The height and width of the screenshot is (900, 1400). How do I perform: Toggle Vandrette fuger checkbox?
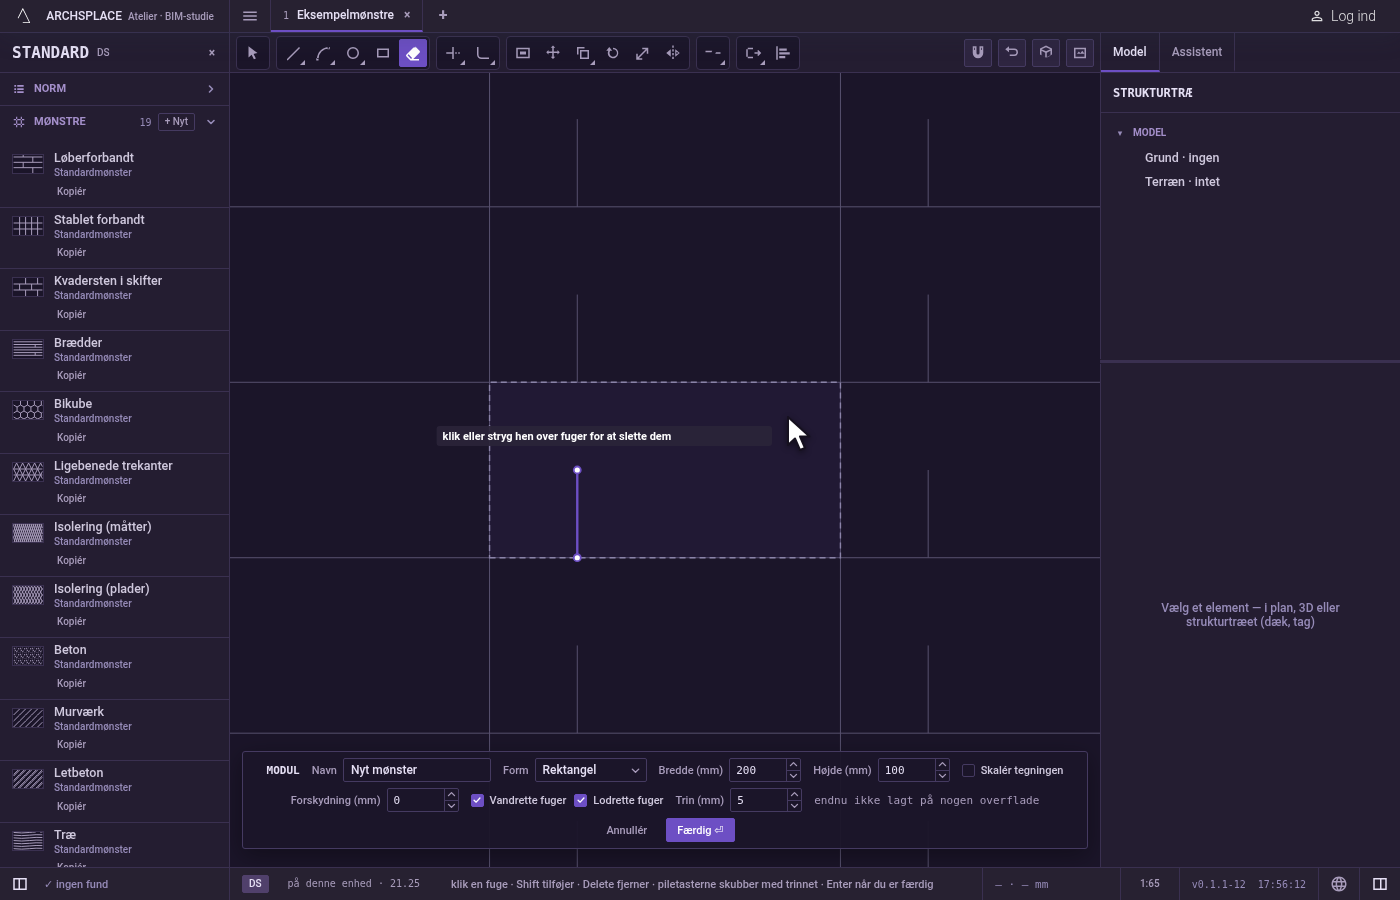tap(477, 800)
